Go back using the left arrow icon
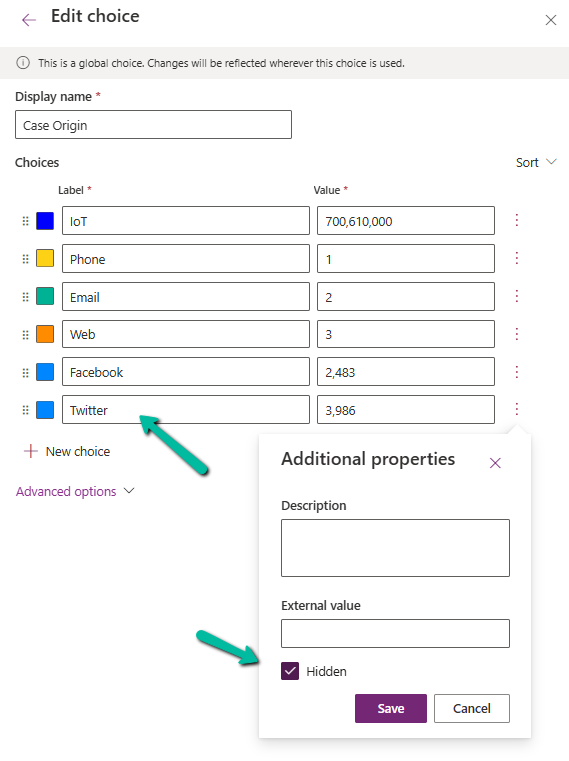The height and width of the screenshot is (761, 569). click(29, 19)
